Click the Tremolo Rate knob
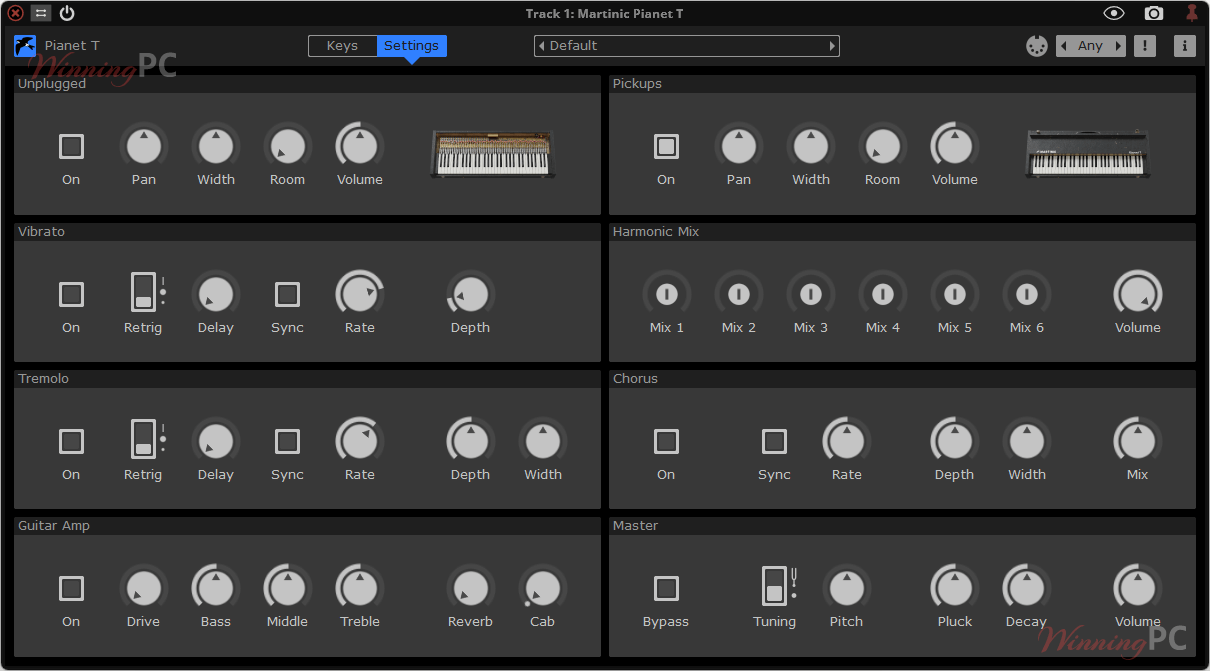1210x671 pixels. coord(360,441)
